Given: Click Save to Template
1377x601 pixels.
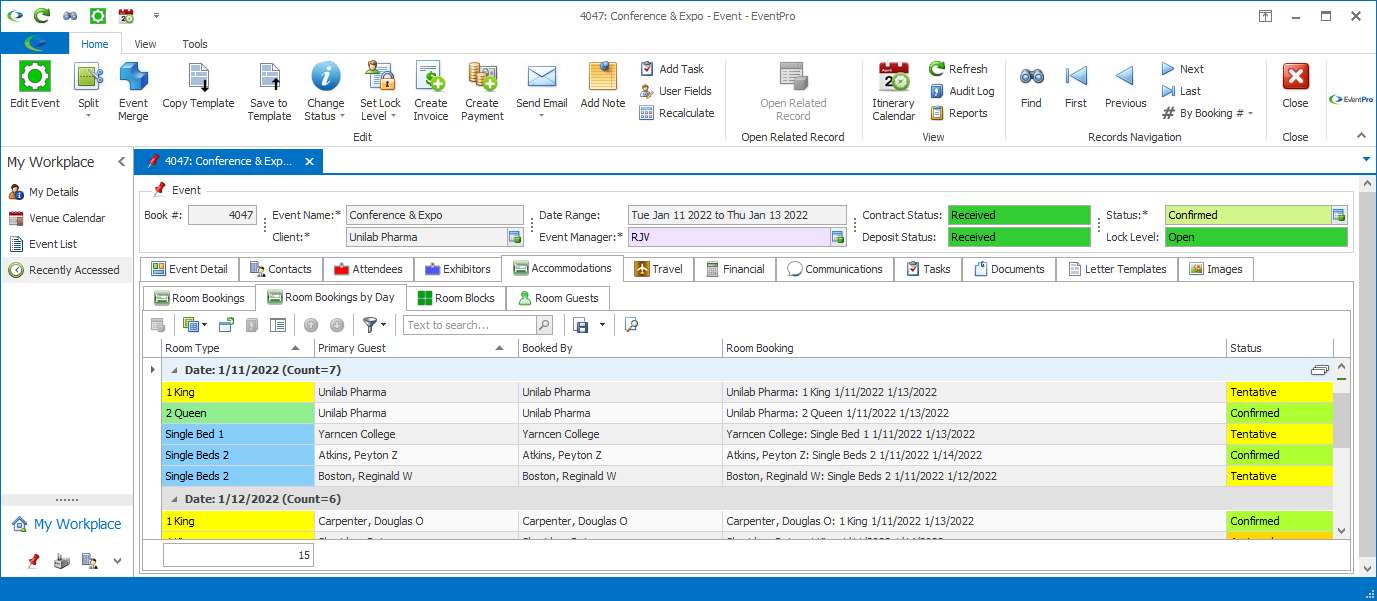Looking at the screenshot, I should [x=269, y=77].
